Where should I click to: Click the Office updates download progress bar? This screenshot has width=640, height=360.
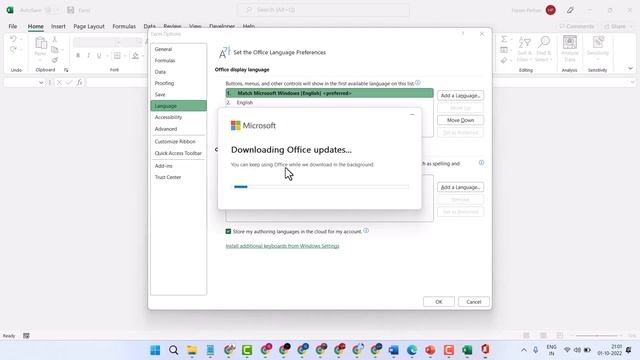320,187
